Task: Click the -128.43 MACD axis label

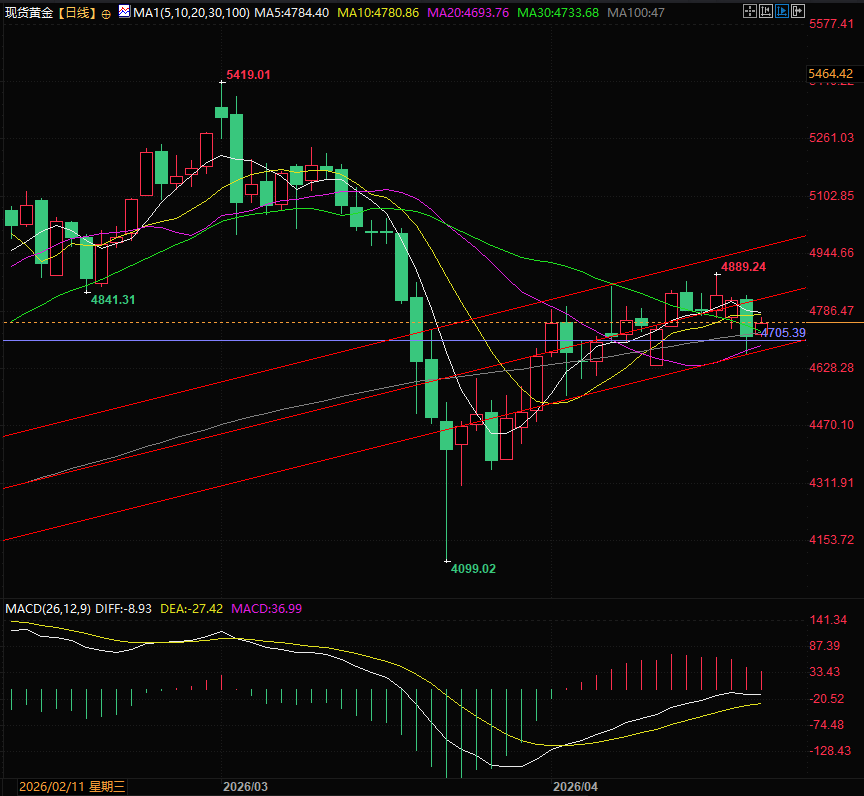Action: click(830, 751)
